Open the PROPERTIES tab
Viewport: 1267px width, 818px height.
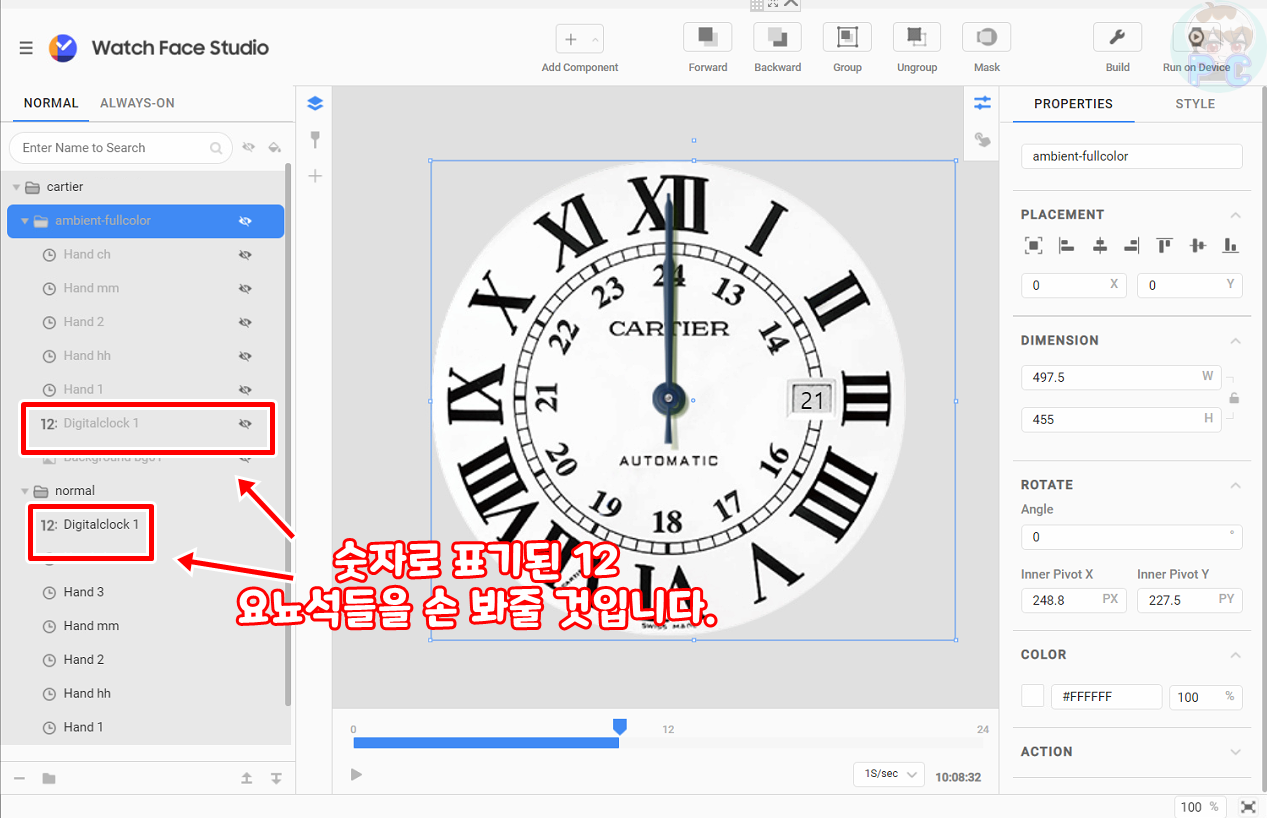pos(1073,104)
